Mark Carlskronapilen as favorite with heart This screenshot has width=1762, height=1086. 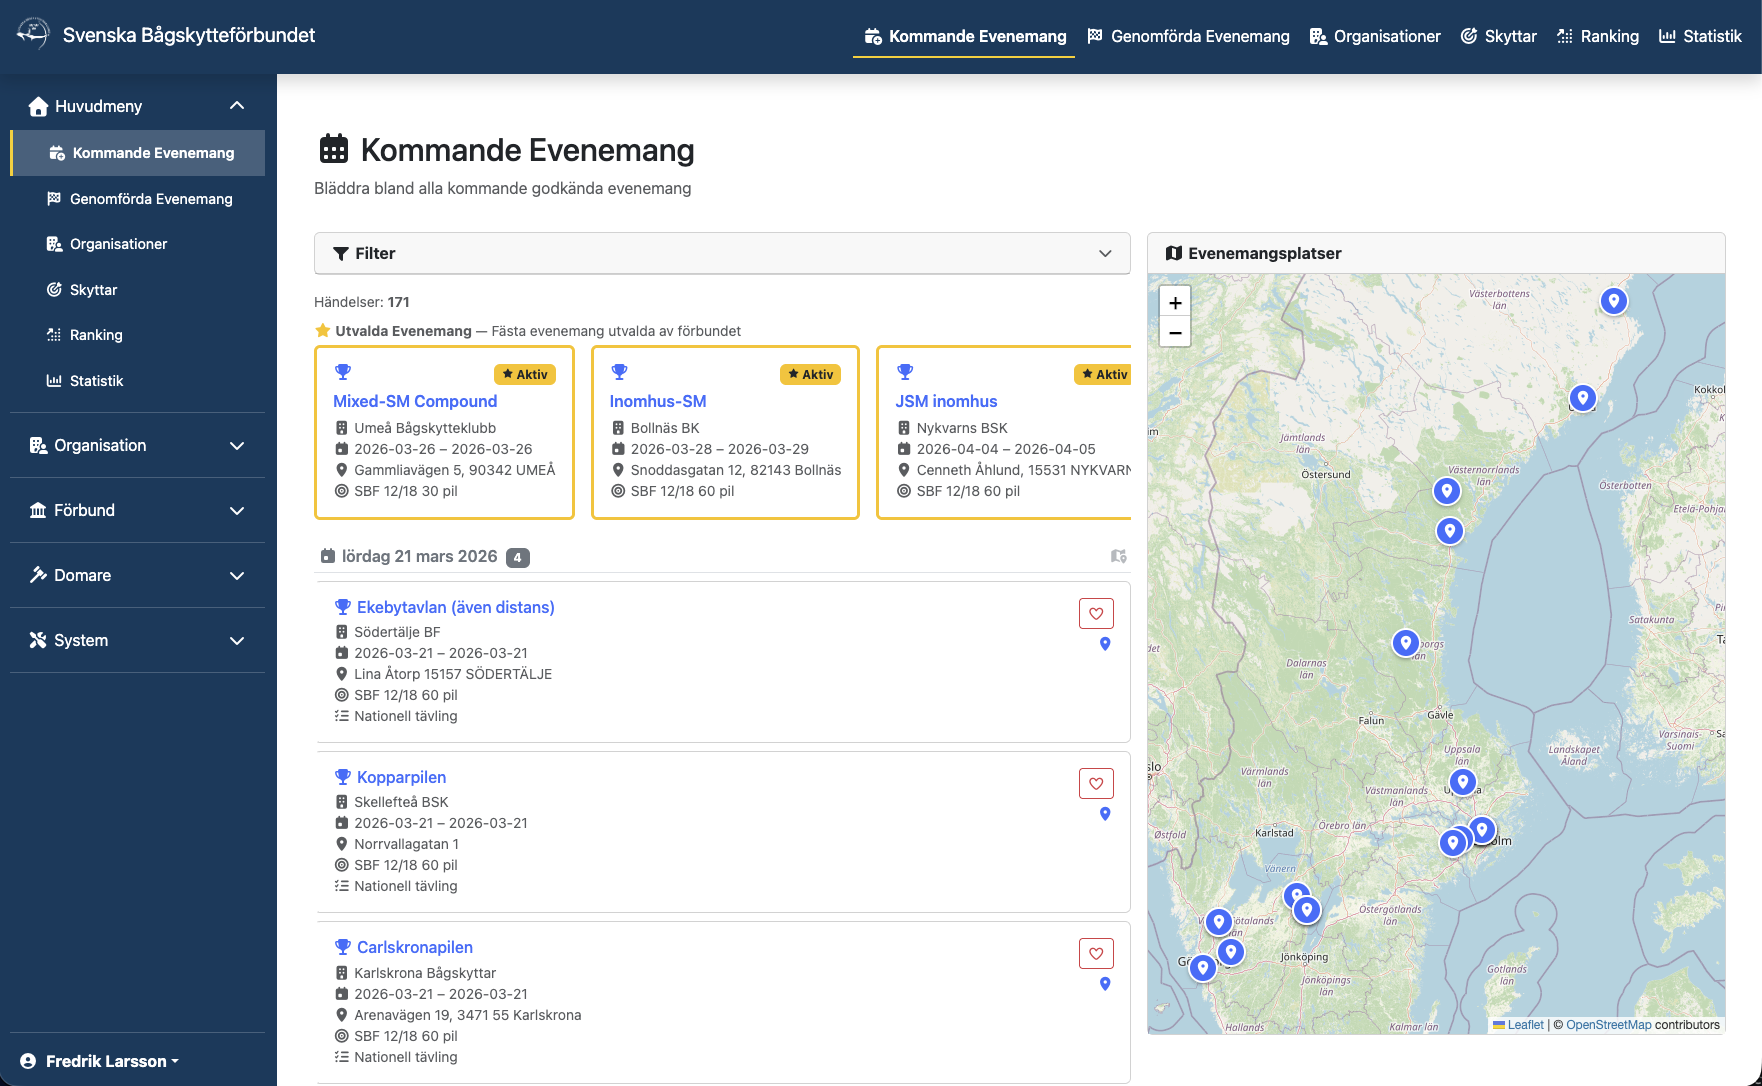pyautogui.click(x=1096, y=954)
